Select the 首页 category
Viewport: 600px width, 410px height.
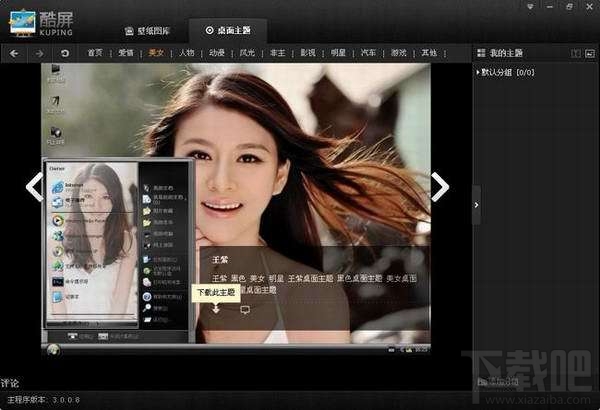95,52
